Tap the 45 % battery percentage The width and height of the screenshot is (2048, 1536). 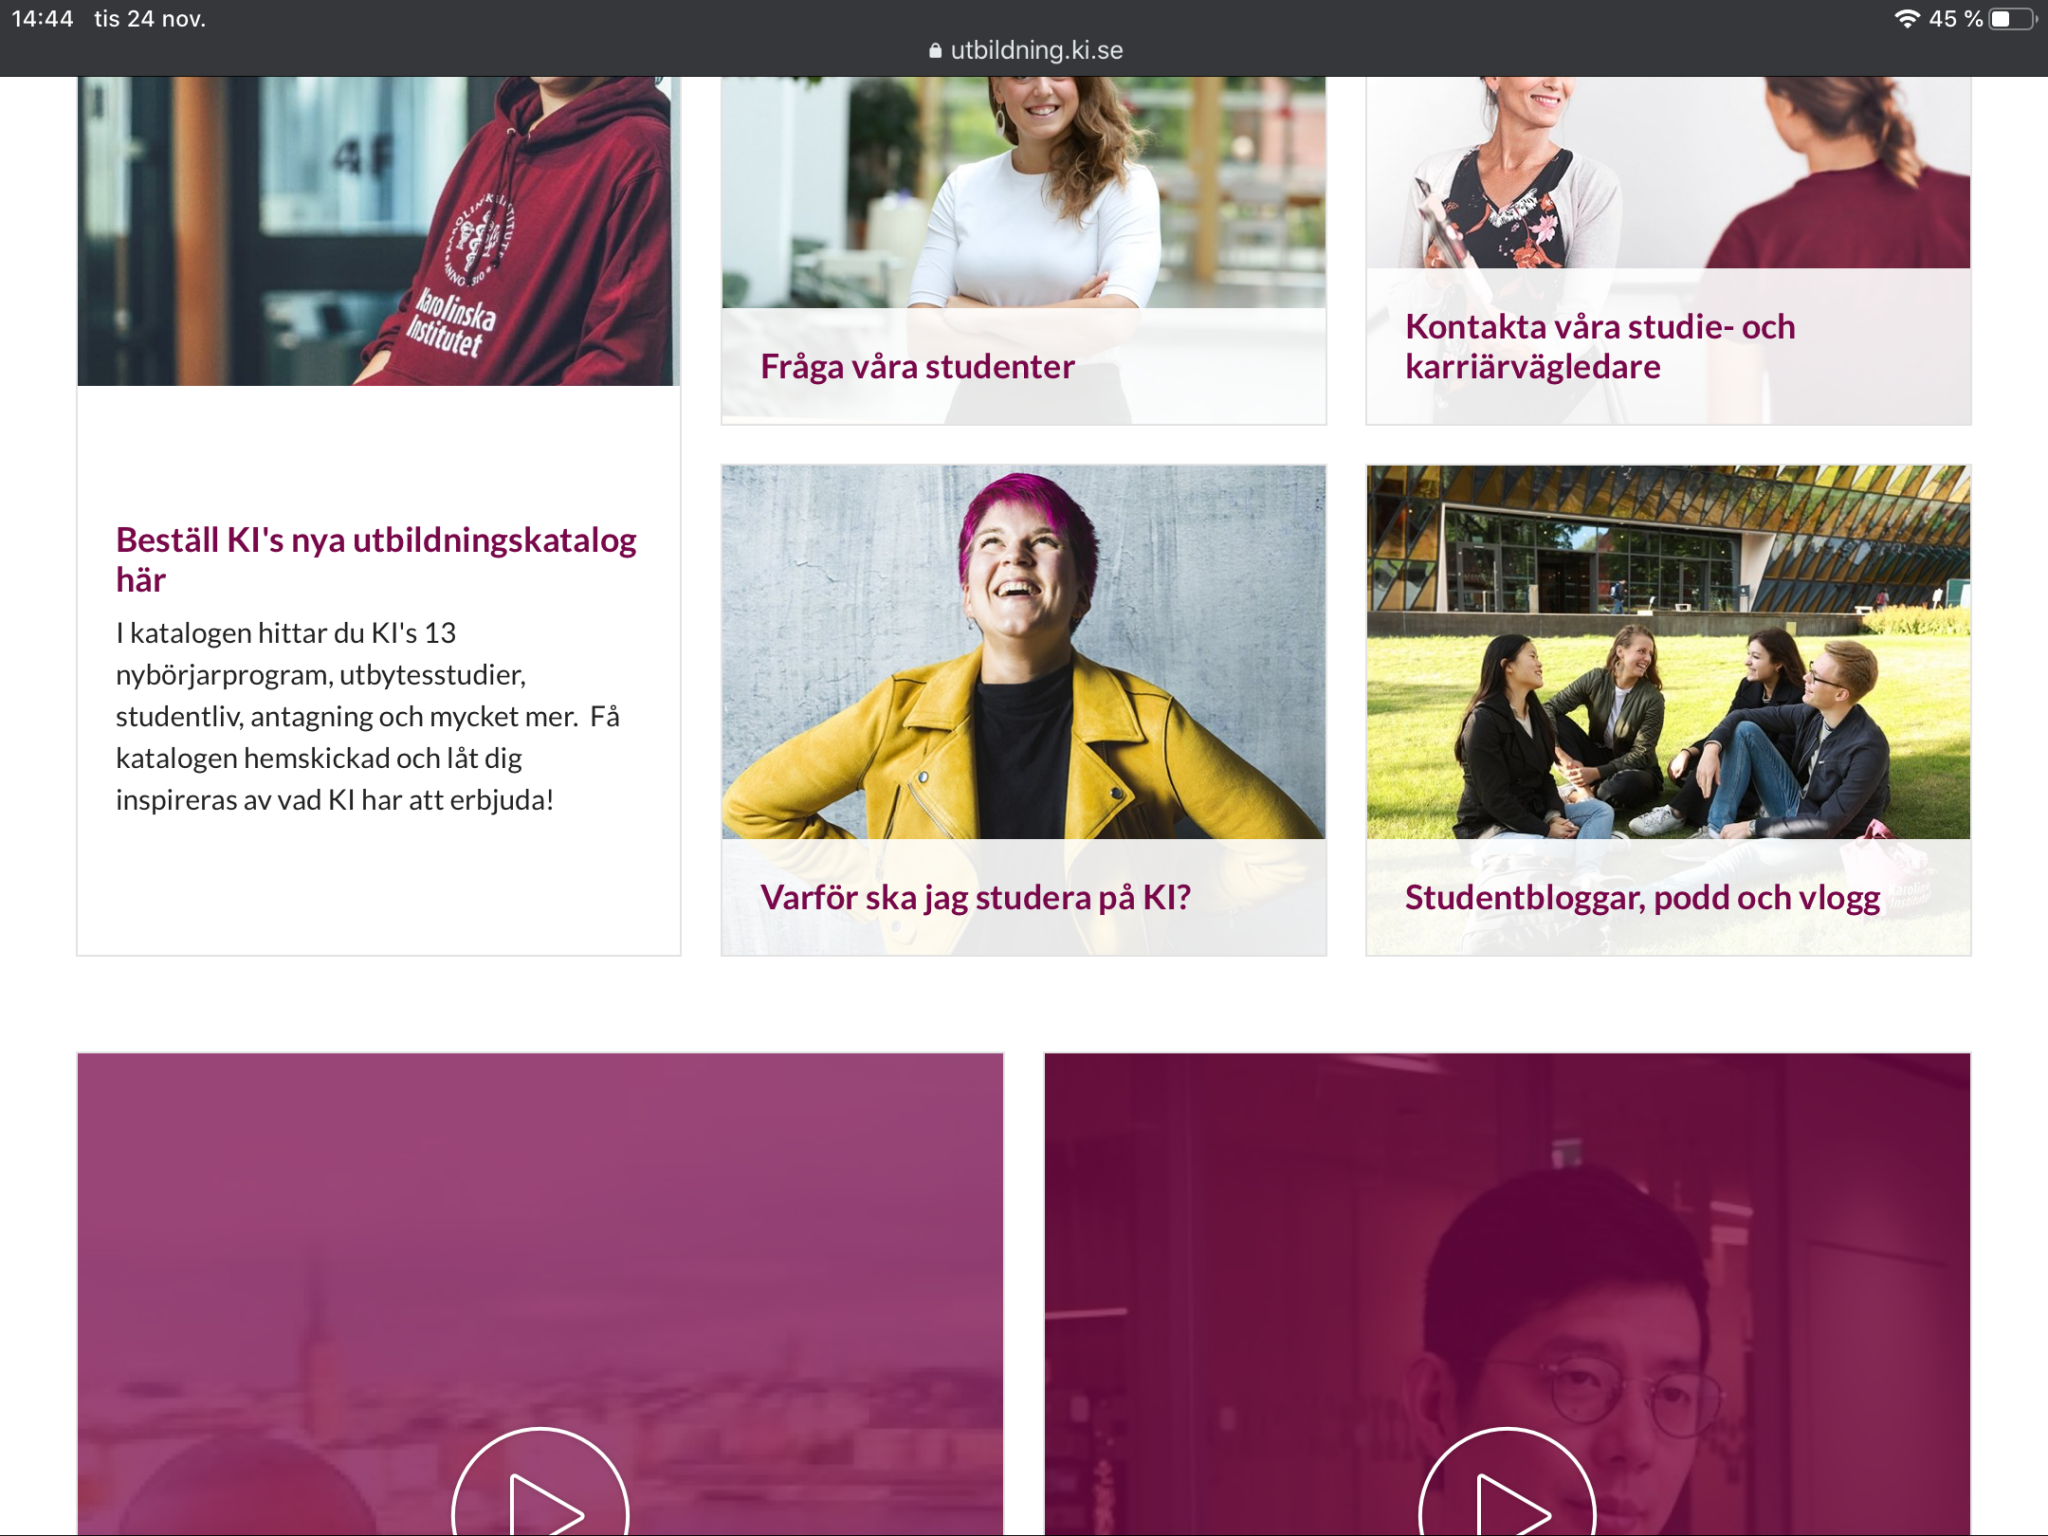coord(1955,19)
